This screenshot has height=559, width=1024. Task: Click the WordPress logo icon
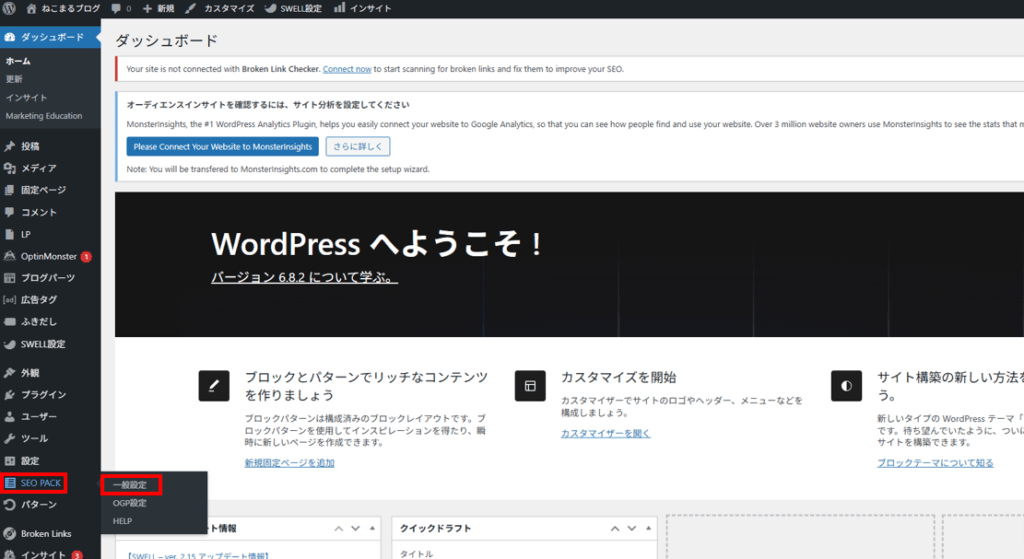tap(9, 8)
